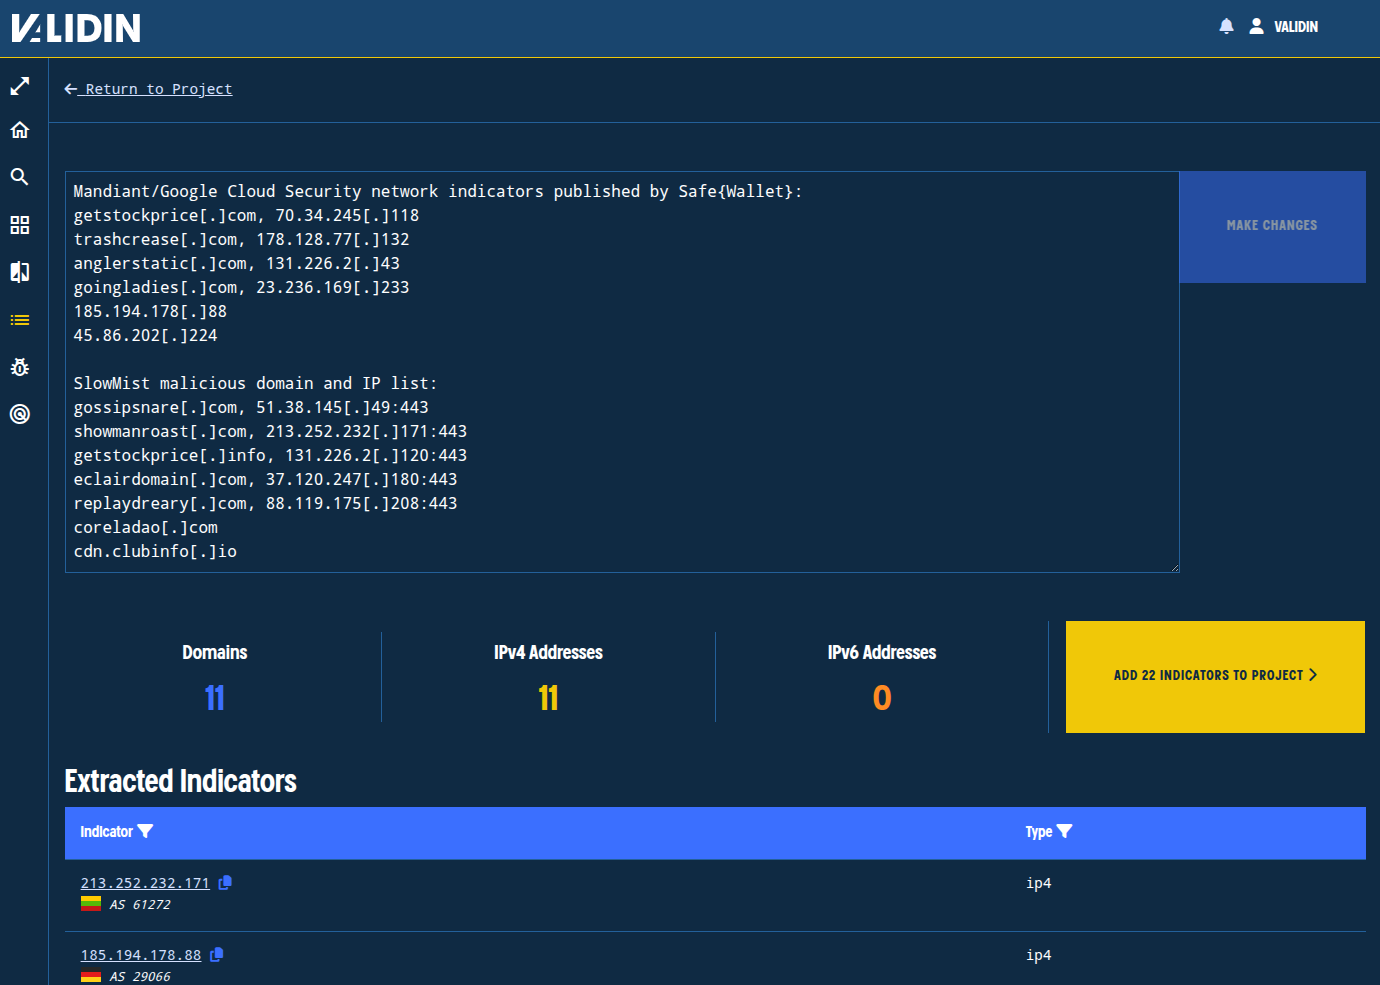Open the user account icon
Viewport: 1380px width, 985px height.
[x=1256, y=27]
